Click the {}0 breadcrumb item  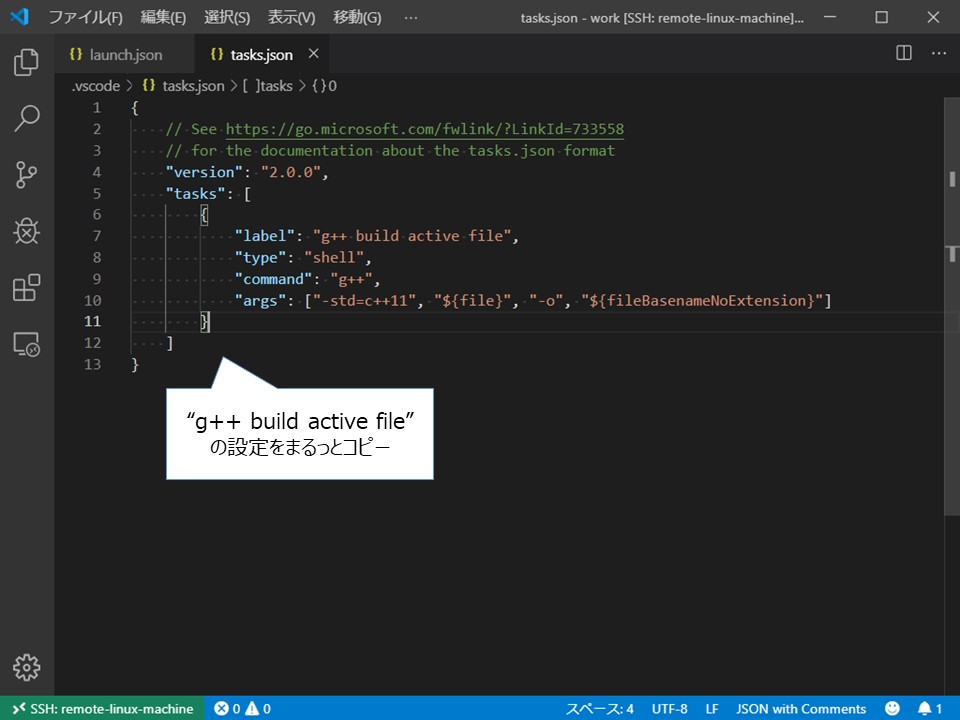pyautogui.click(x=324, y=86)
